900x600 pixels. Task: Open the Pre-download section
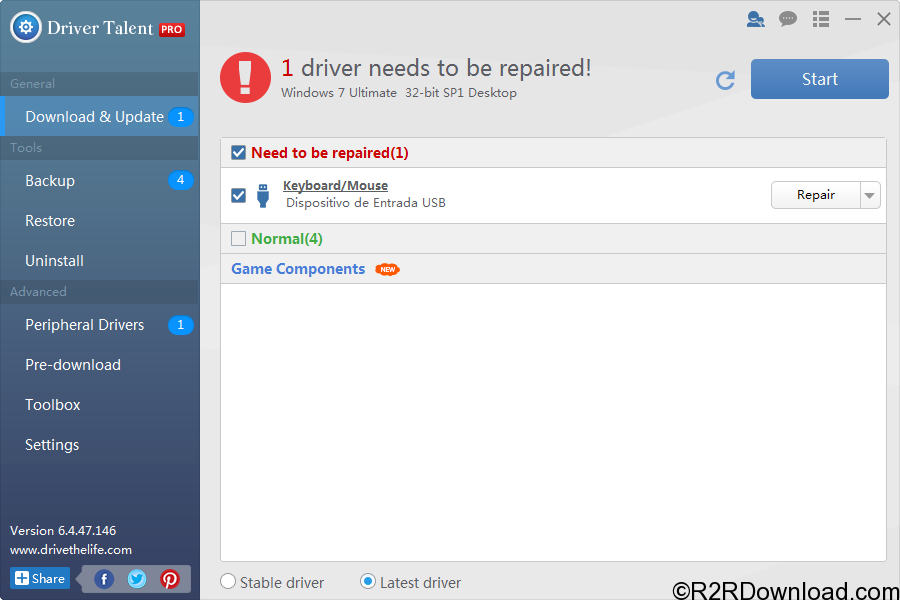tap(100, 365)
